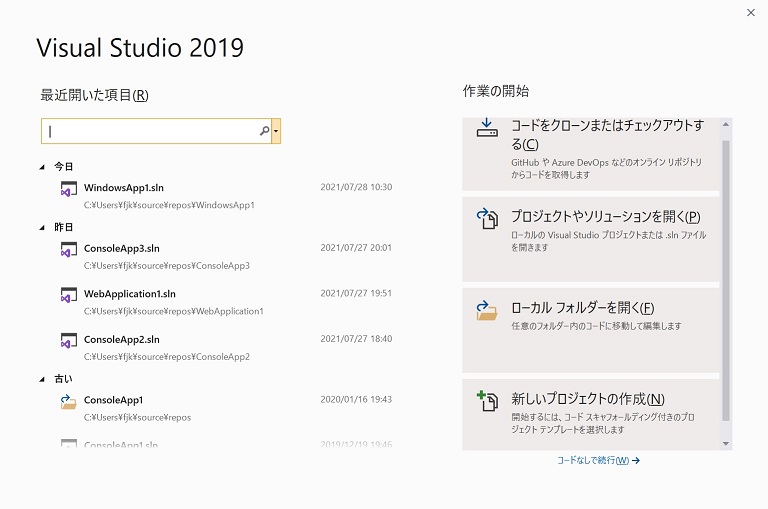Click timestamp 2021/07/28 10:30
Image resolution: width=768 pixels, height=509 pixels.
tap(356, 187)
